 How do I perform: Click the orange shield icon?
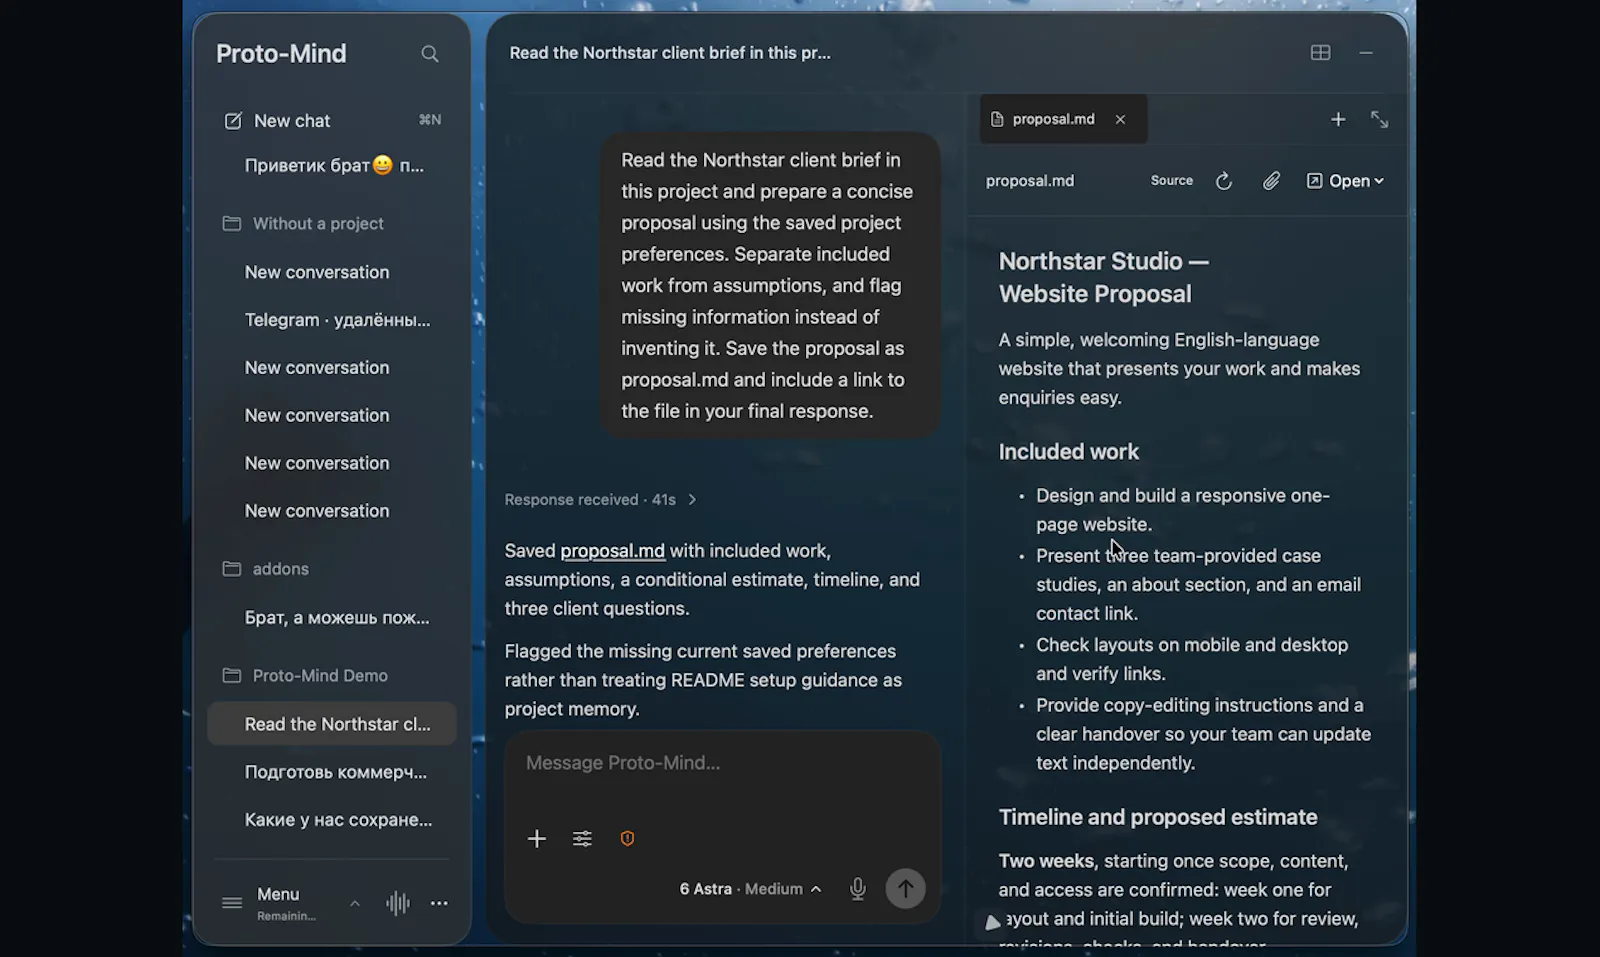click(x=627, y=839)
